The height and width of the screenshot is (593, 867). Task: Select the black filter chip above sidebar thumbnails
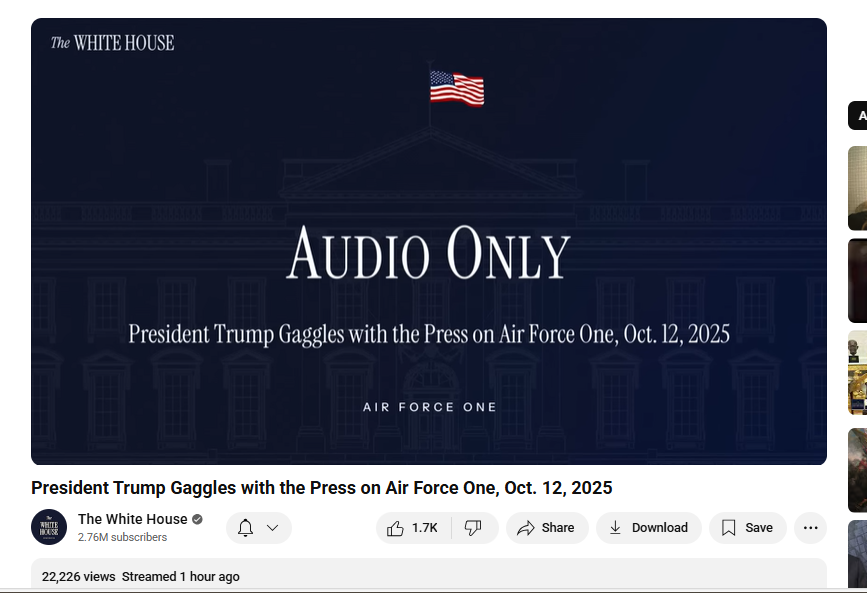[x=858, y=116]
